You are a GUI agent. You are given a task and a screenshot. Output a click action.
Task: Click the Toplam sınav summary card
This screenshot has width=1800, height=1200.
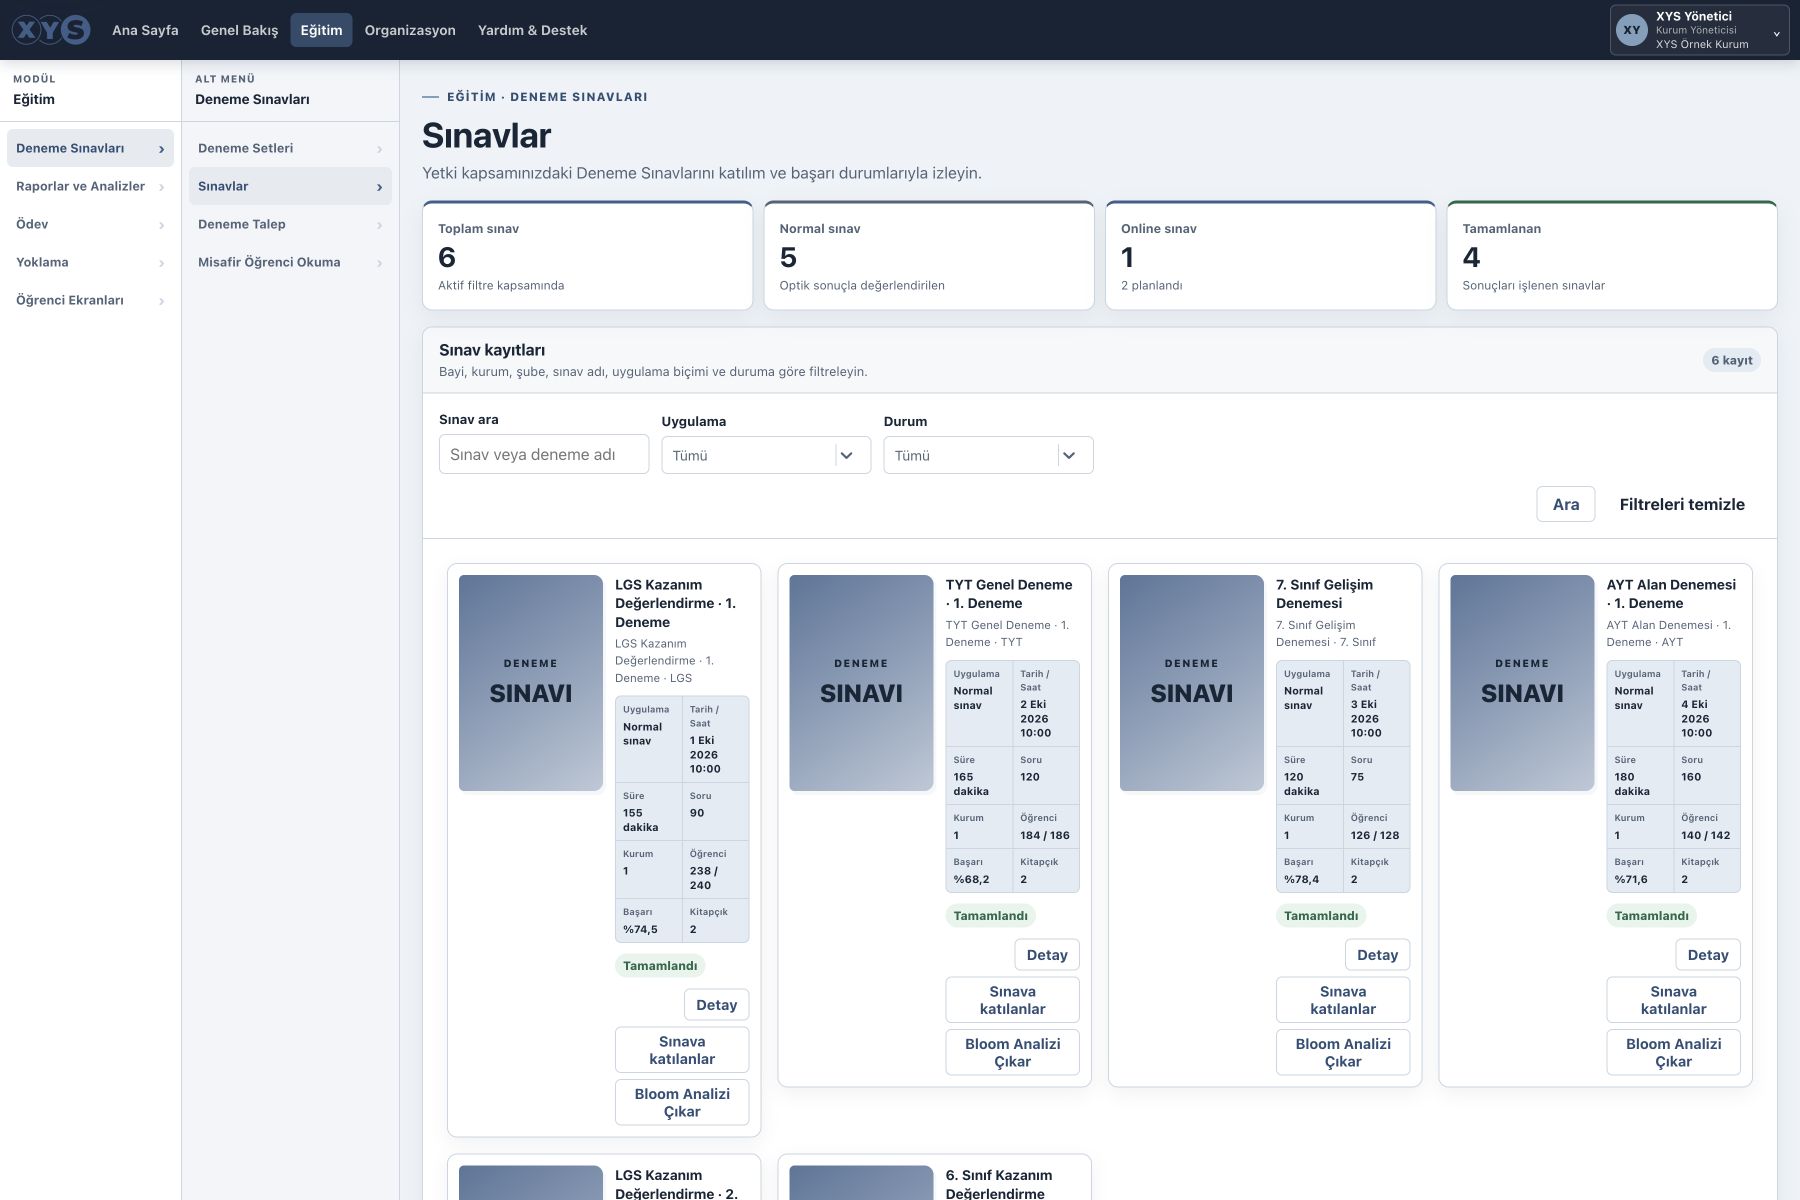(x=588, y=255)
